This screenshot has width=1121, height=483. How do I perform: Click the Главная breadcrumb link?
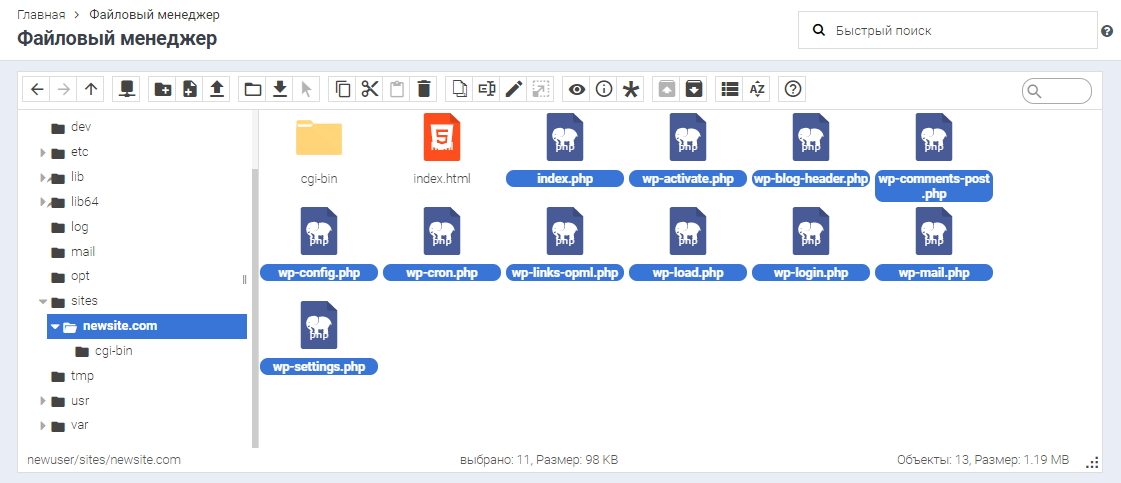pyautogui.click(x=41, y=15)
